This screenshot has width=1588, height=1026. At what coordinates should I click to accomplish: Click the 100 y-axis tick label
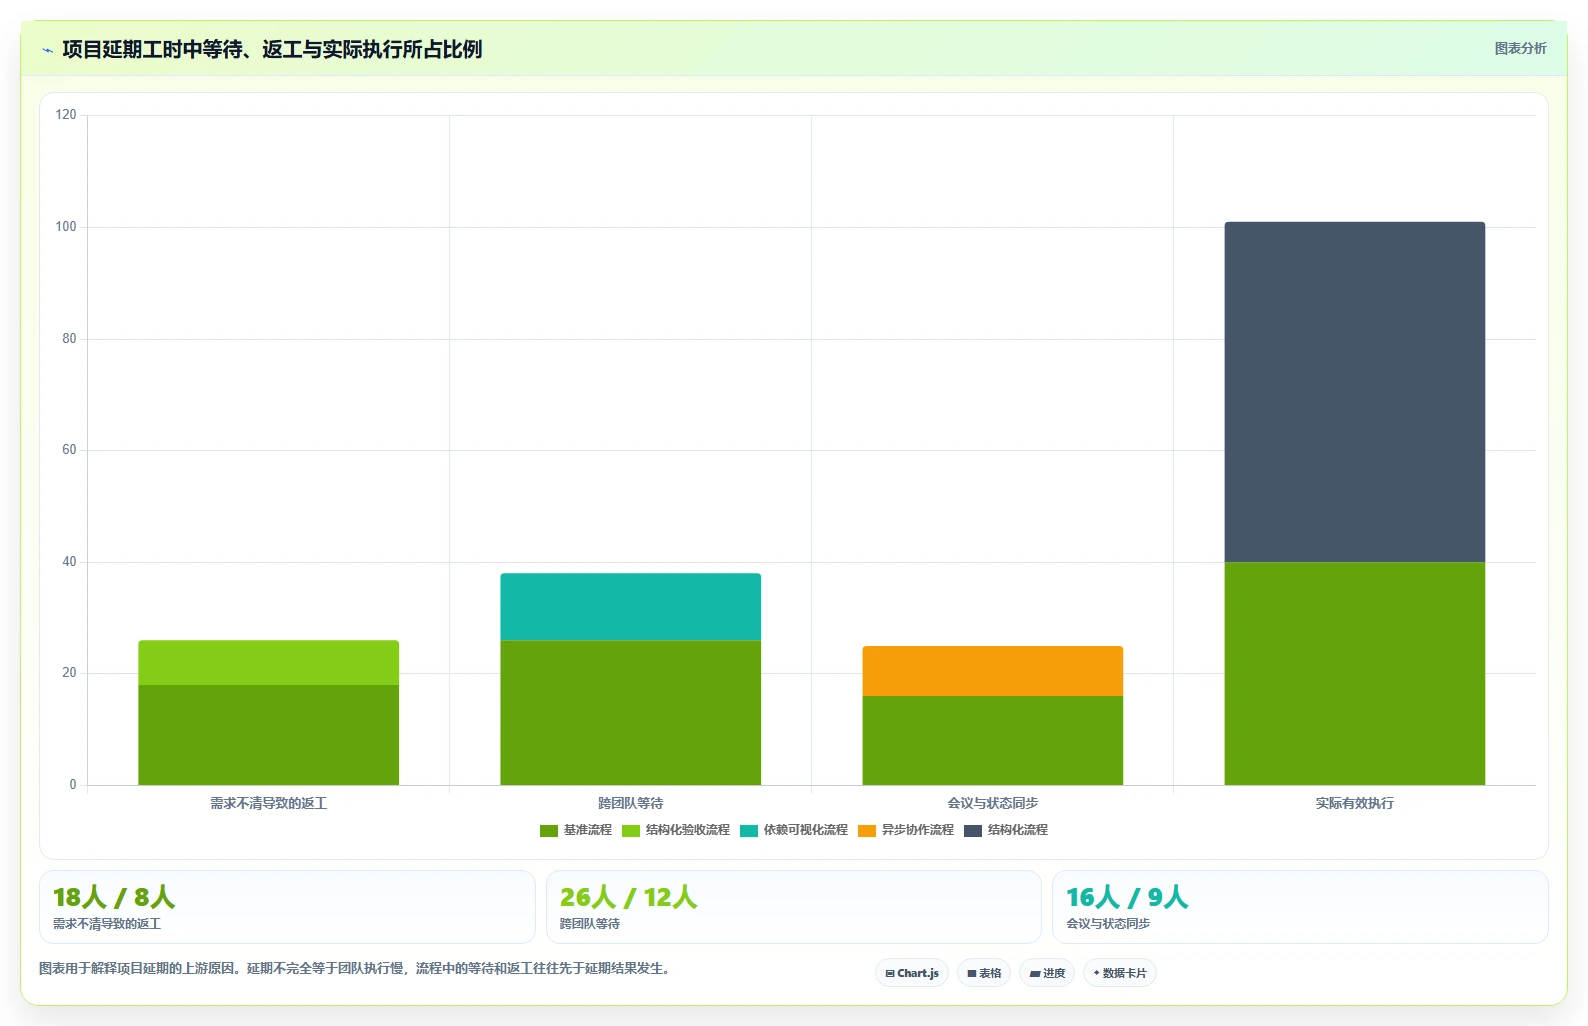point(66,227)
